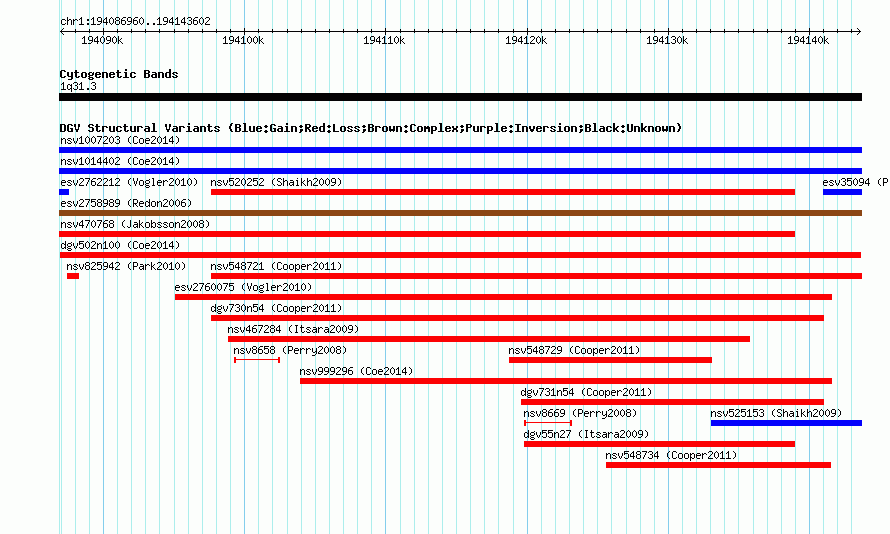This screenshot has width=890, height=534.
Task: Click the 194140k ruler tick label
Action: tap(808, 40)
